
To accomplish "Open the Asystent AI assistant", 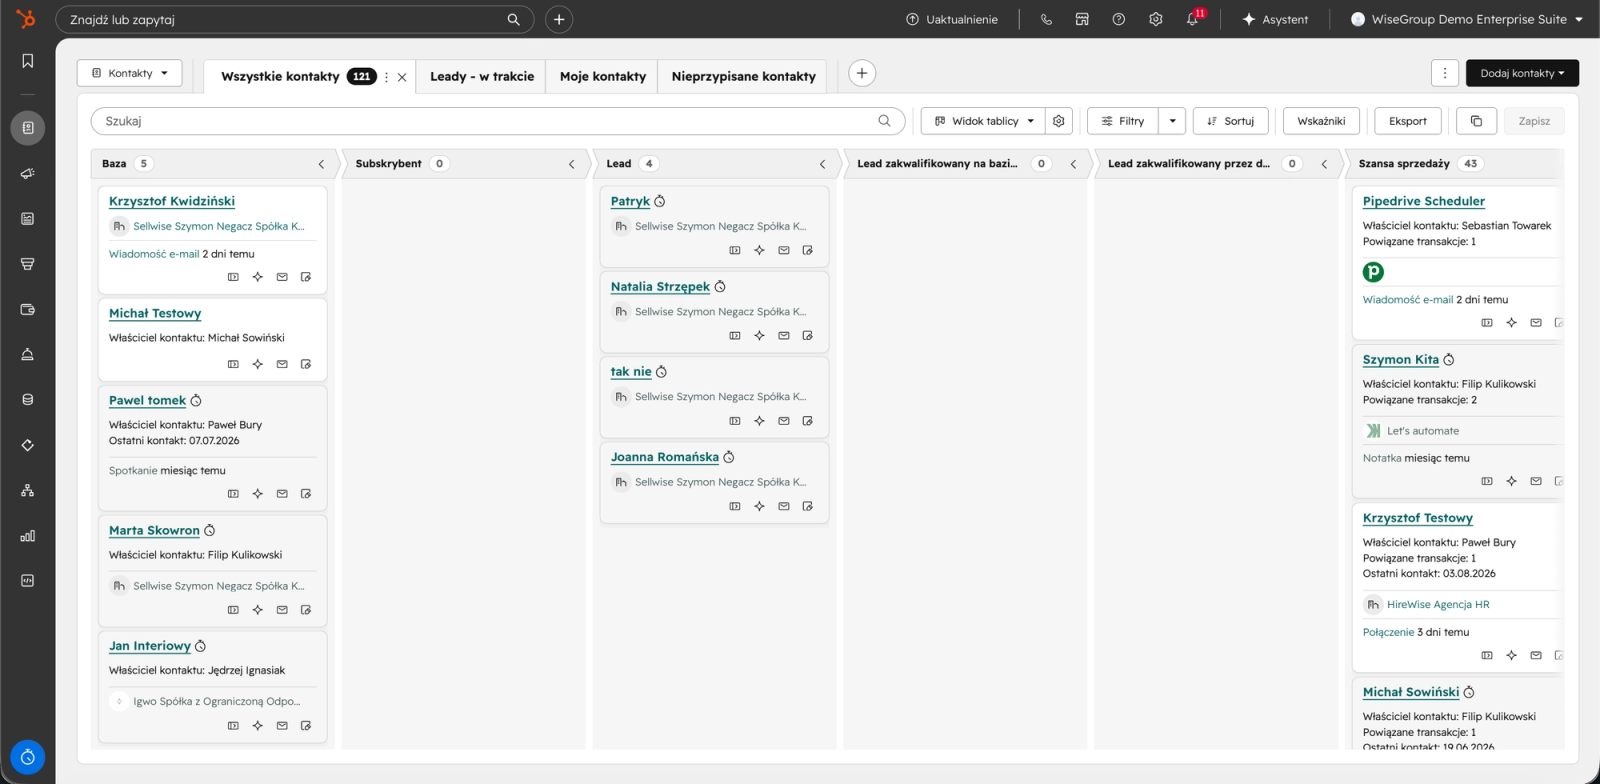I will (x=1275, y=19).
